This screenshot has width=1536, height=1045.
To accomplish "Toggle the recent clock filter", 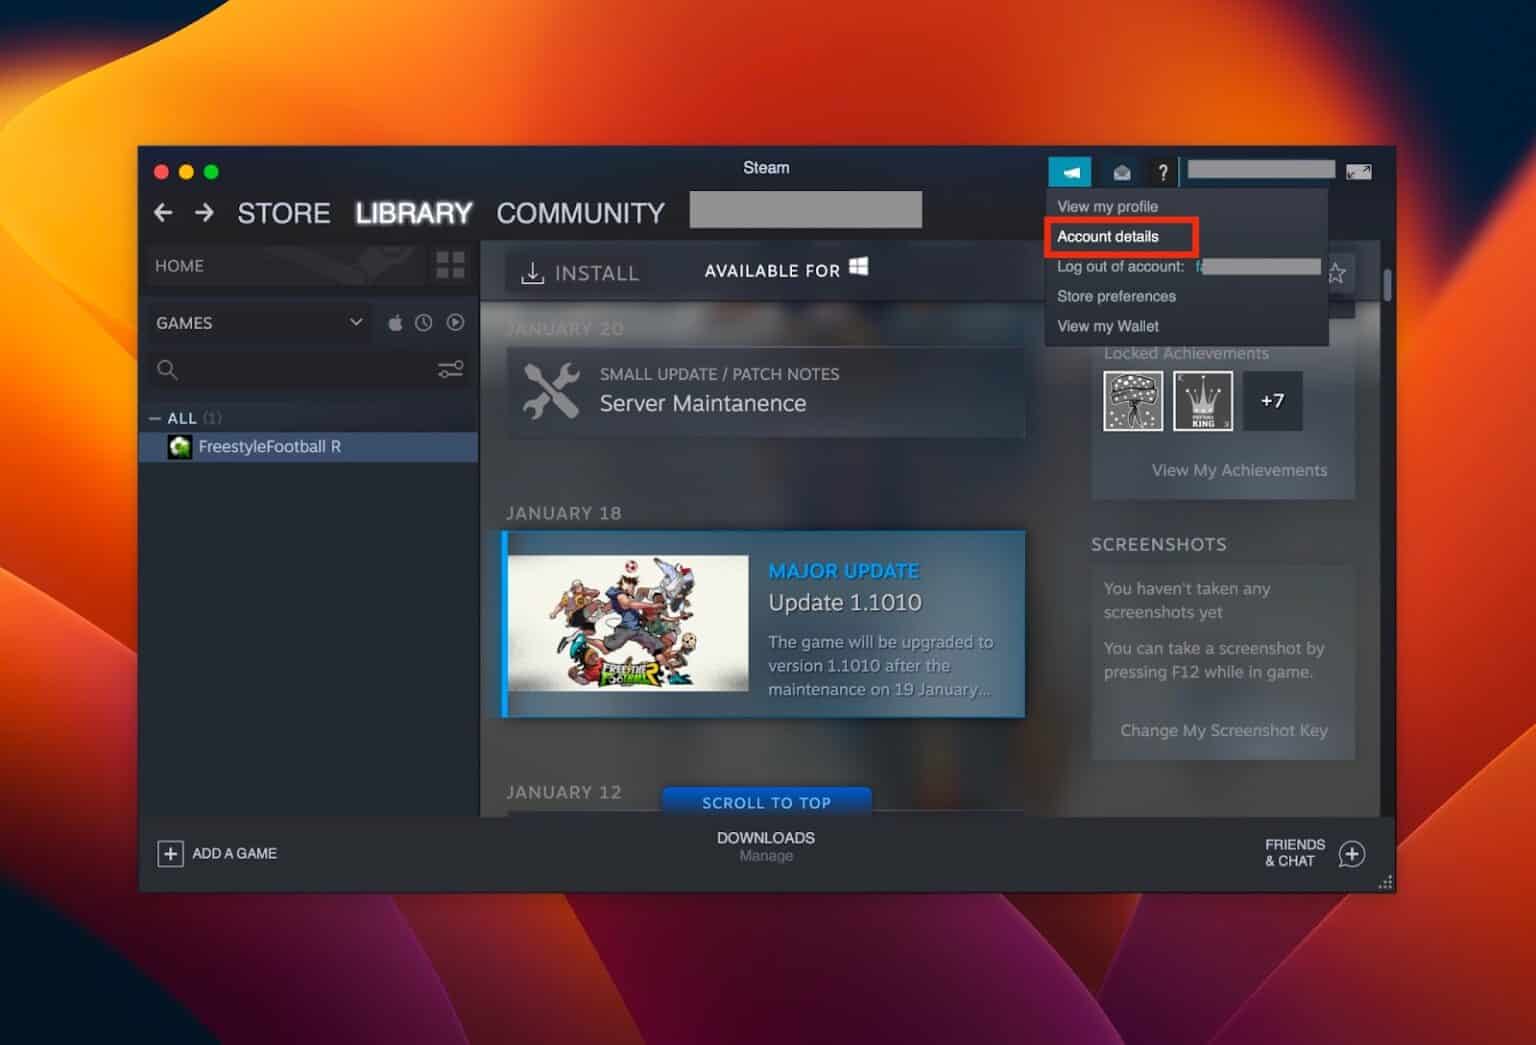I will pyautogui.click(x=424, y=322).
